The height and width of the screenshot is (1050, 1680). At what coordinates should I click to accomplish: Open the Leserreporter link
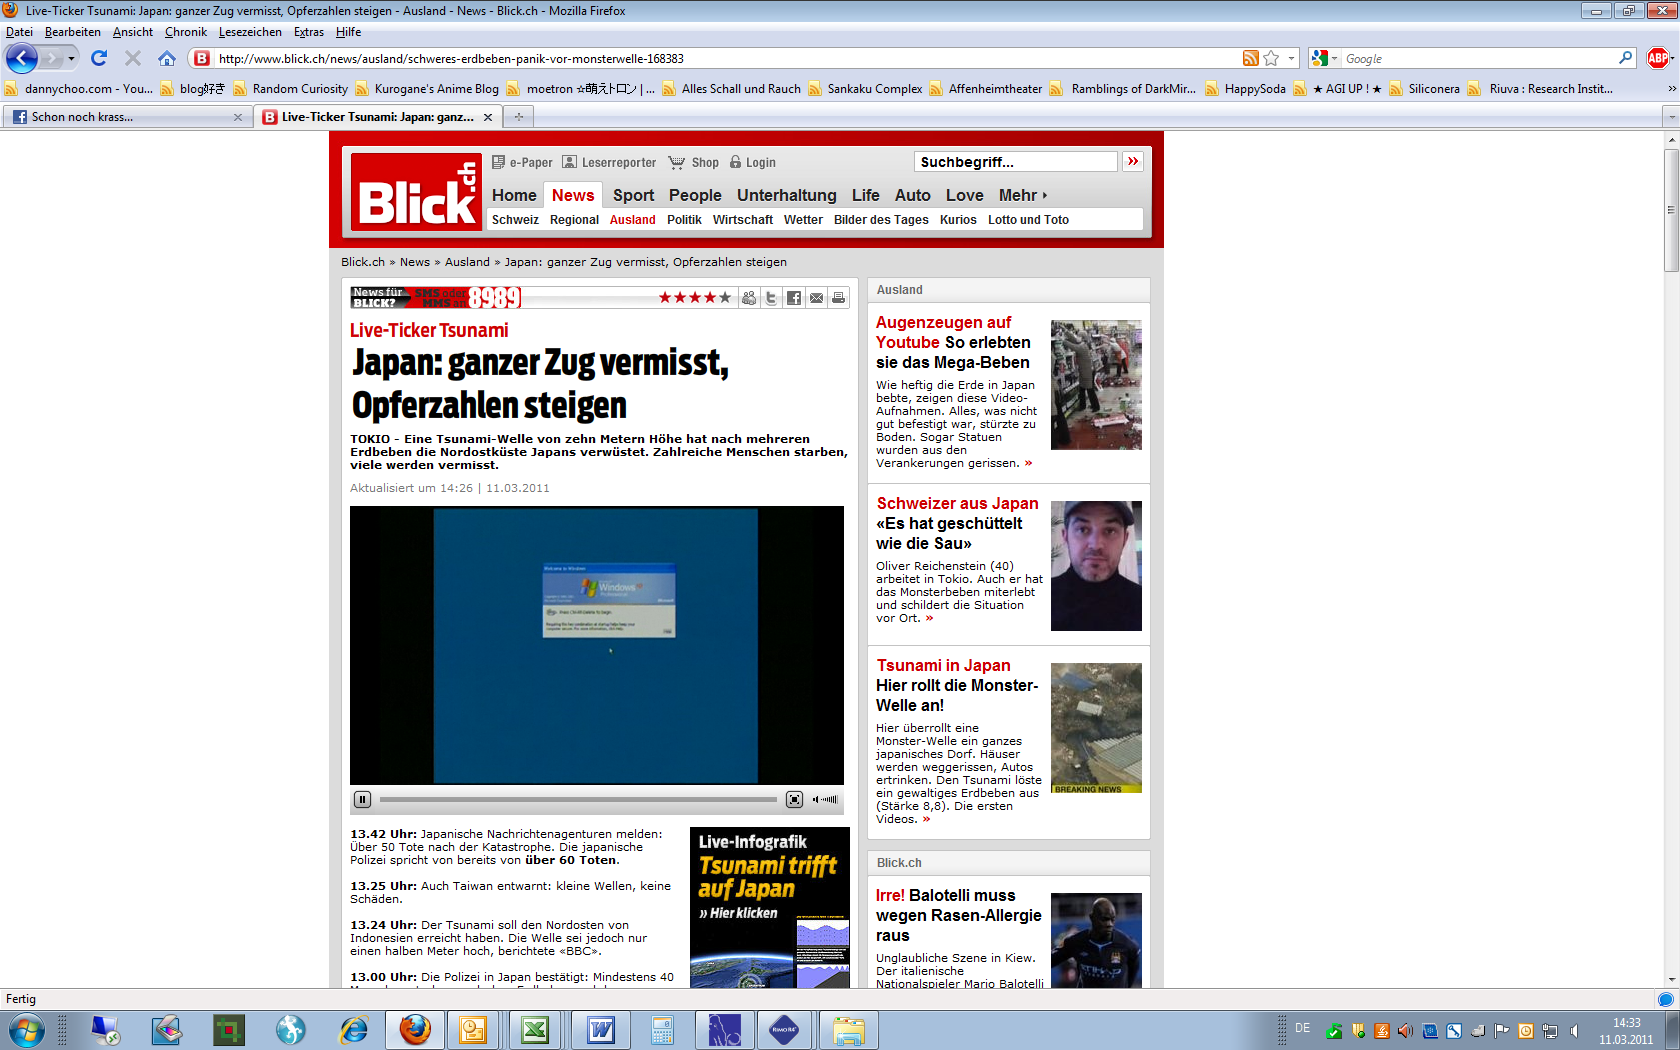(x=609, y=162)
